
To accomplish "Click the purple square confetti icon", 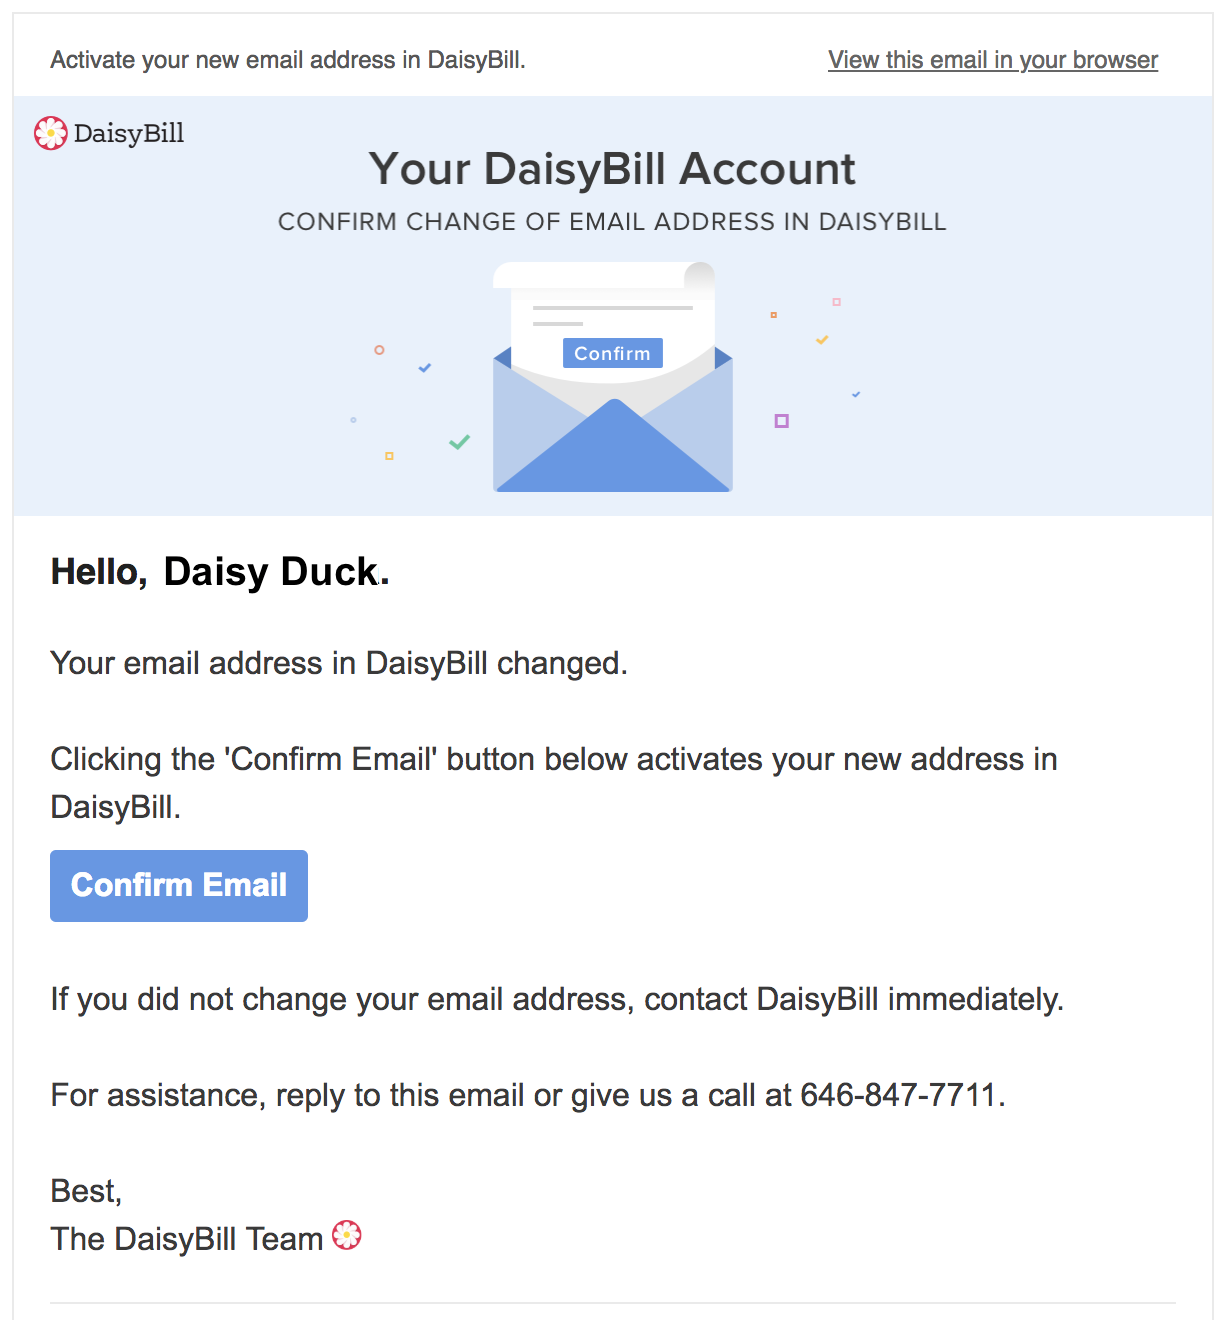I will (x=782, y=421).
